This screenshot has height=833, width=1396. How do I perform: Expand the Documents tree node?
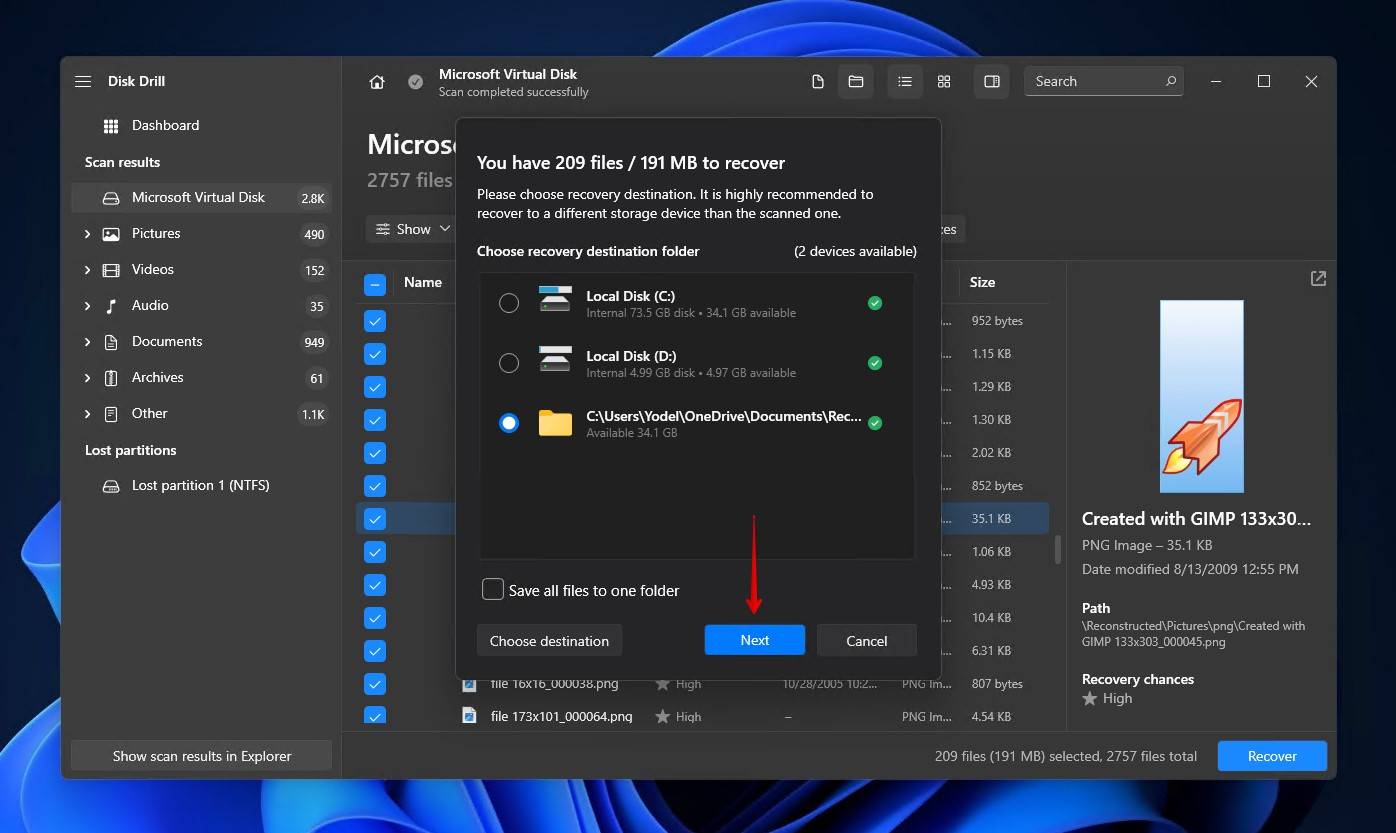pos(88,342)
